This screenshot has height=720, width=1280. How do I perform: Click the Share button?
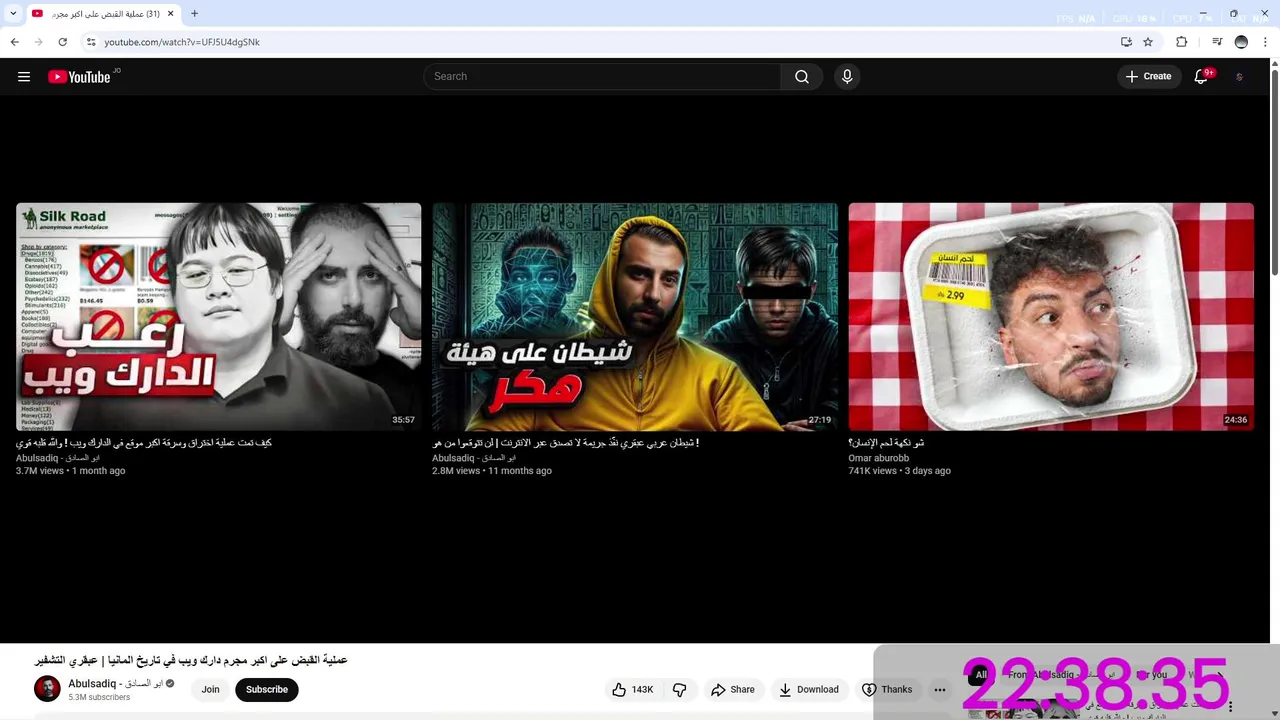[733, 689]
